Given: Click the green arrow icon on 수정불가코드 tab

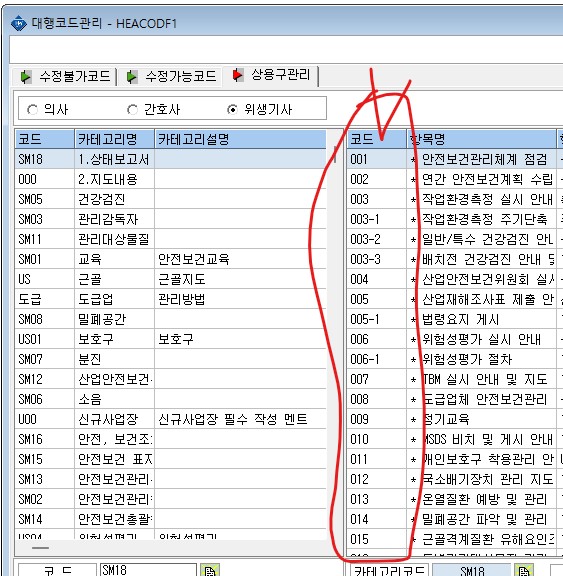Looking at the screenshot, I should (25, 77).
